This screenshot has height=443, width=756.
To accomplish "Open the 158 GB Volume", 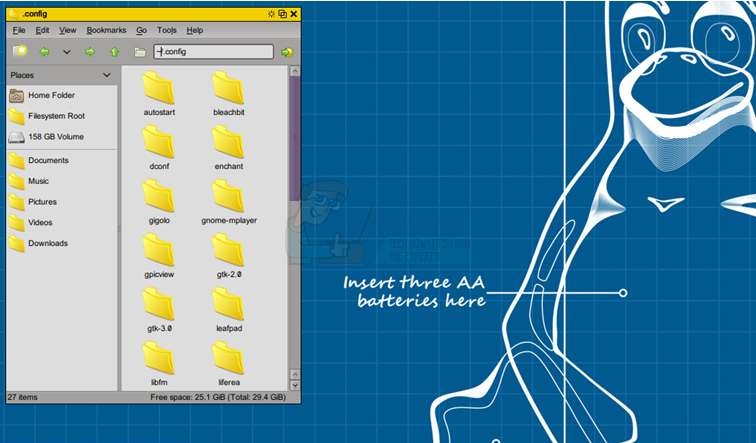I will coord(55,136).
